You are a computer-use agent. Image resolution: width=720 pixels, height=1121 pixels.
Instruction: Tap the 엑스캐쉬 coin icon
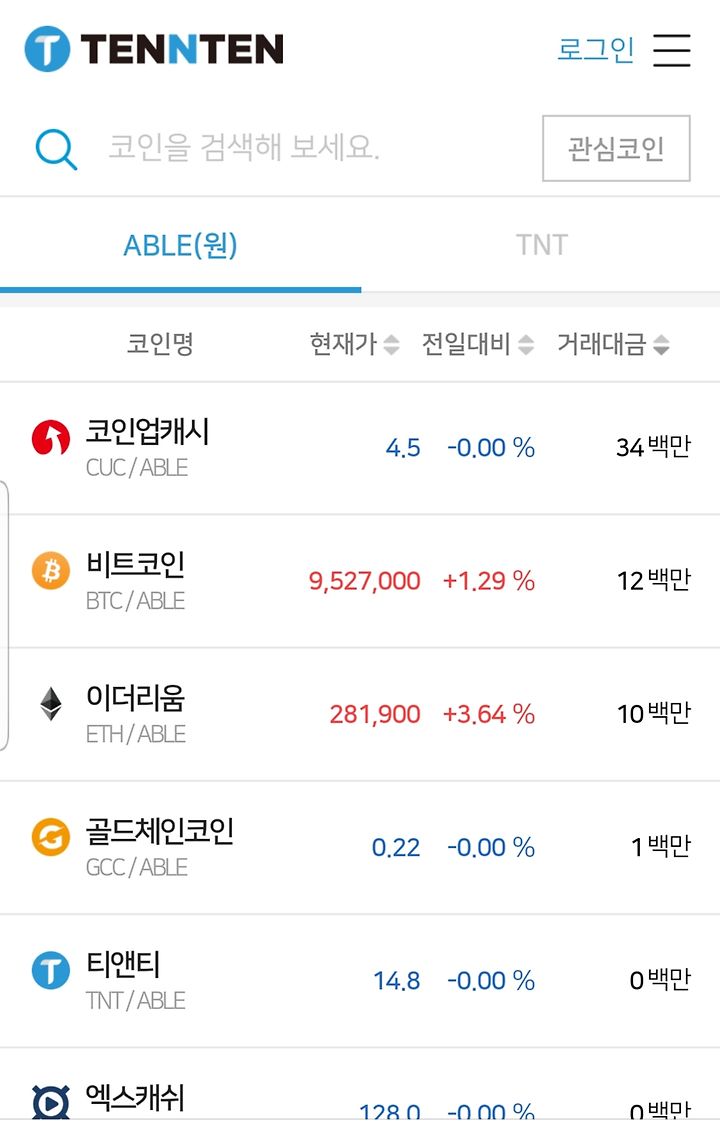[x=51, y=1102]
